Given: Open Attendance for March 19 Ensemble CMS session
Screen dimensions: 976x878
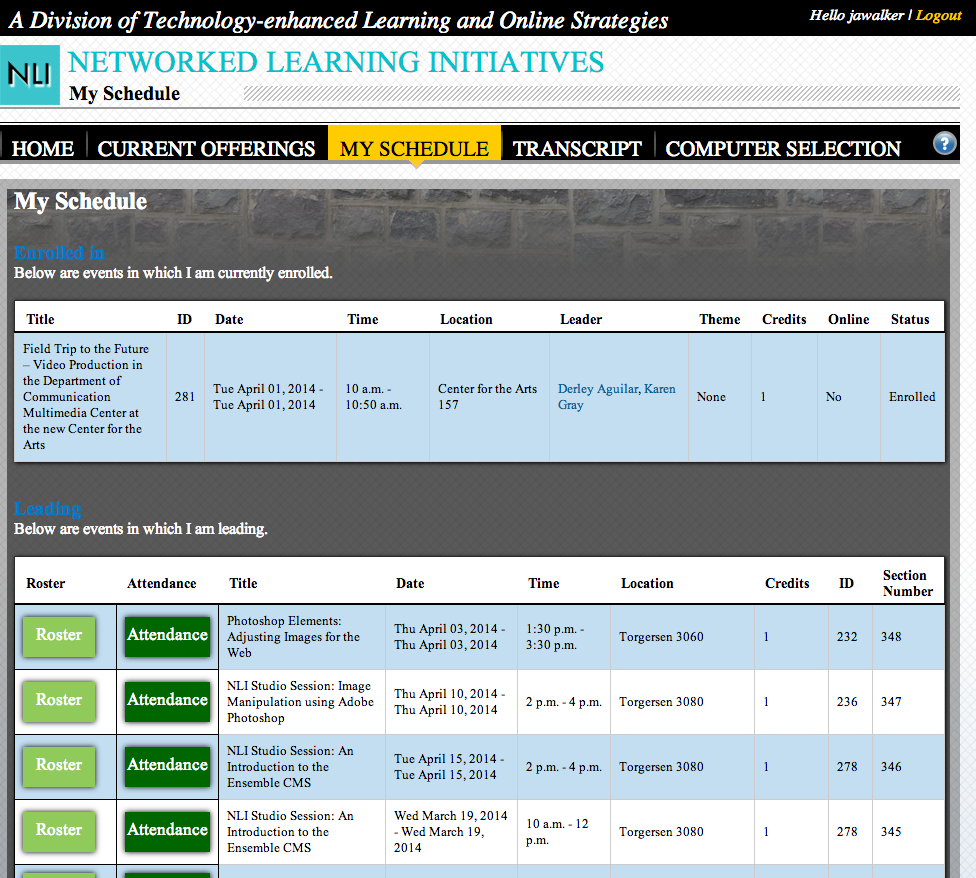Looking at the screenshot, I should tap(167, 831).
